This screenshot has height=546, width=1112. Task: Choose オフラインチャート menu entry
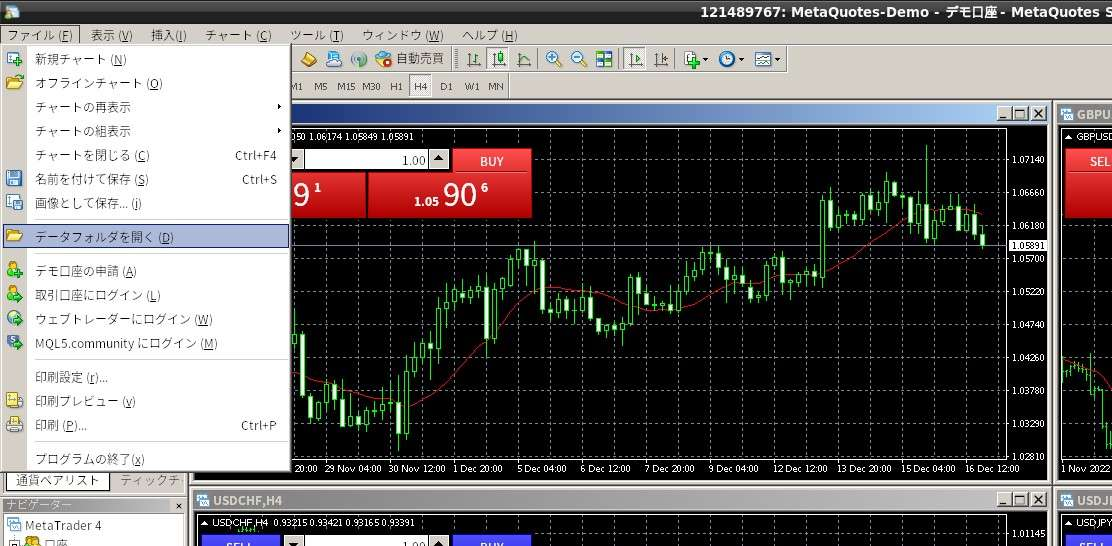coord(146,84)
